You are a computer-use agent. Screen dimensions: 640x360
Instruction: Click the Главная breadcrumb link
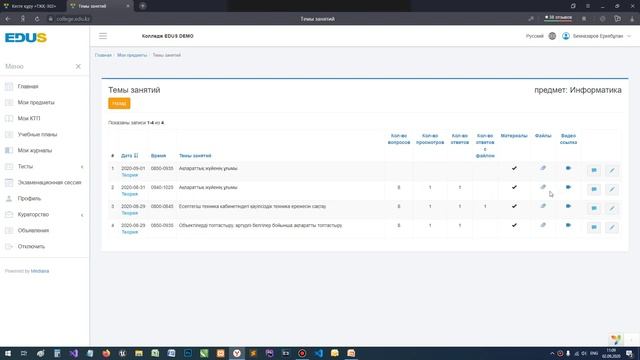[103, 55]
